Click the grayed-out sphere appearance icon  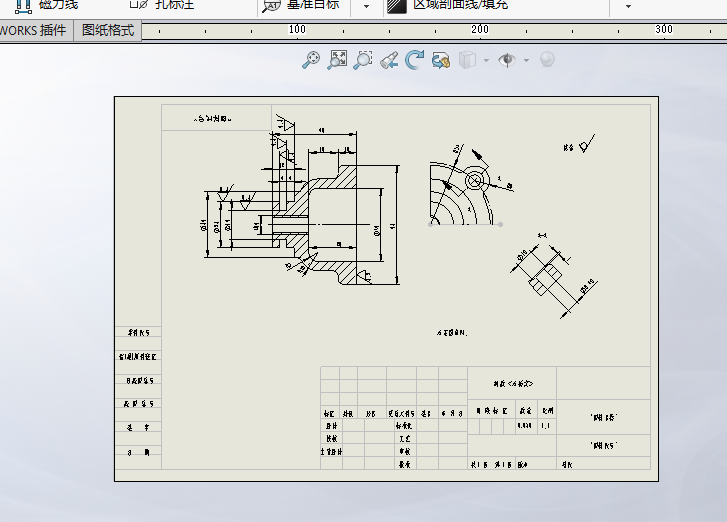click(547, 61)
